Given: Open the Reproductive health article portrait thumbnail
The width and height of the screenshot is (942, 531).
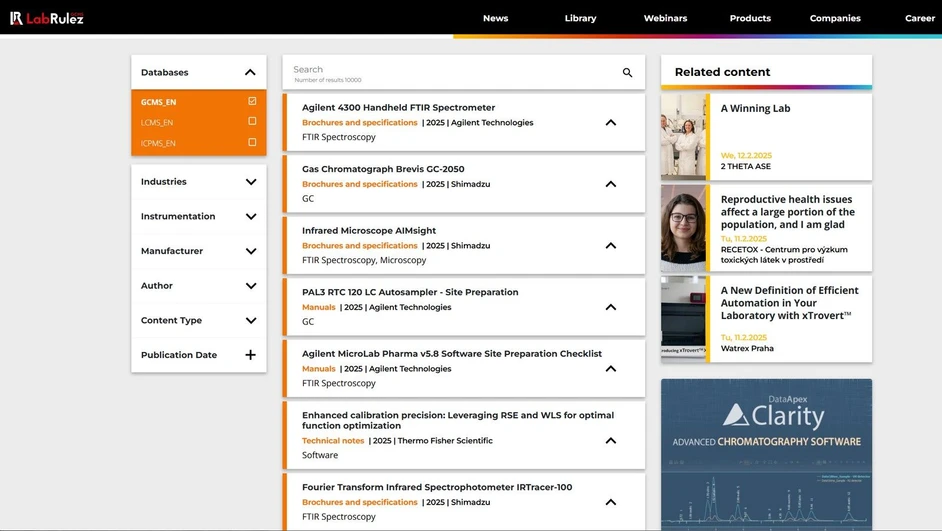Looking at the screenshot, I should [683, 228].
